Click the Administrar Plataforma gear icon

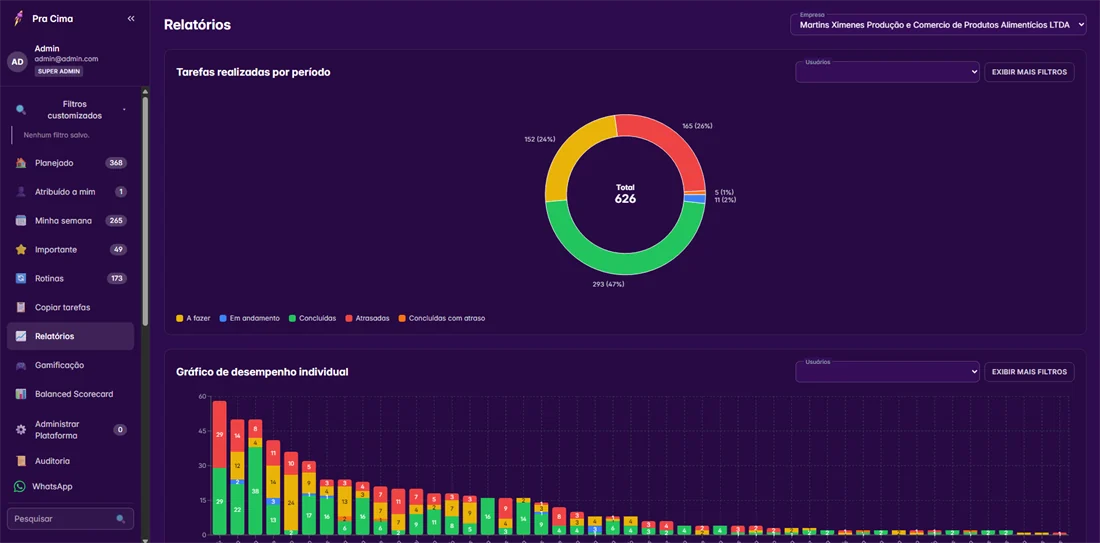pyautogui.click(x=21, y=429)
